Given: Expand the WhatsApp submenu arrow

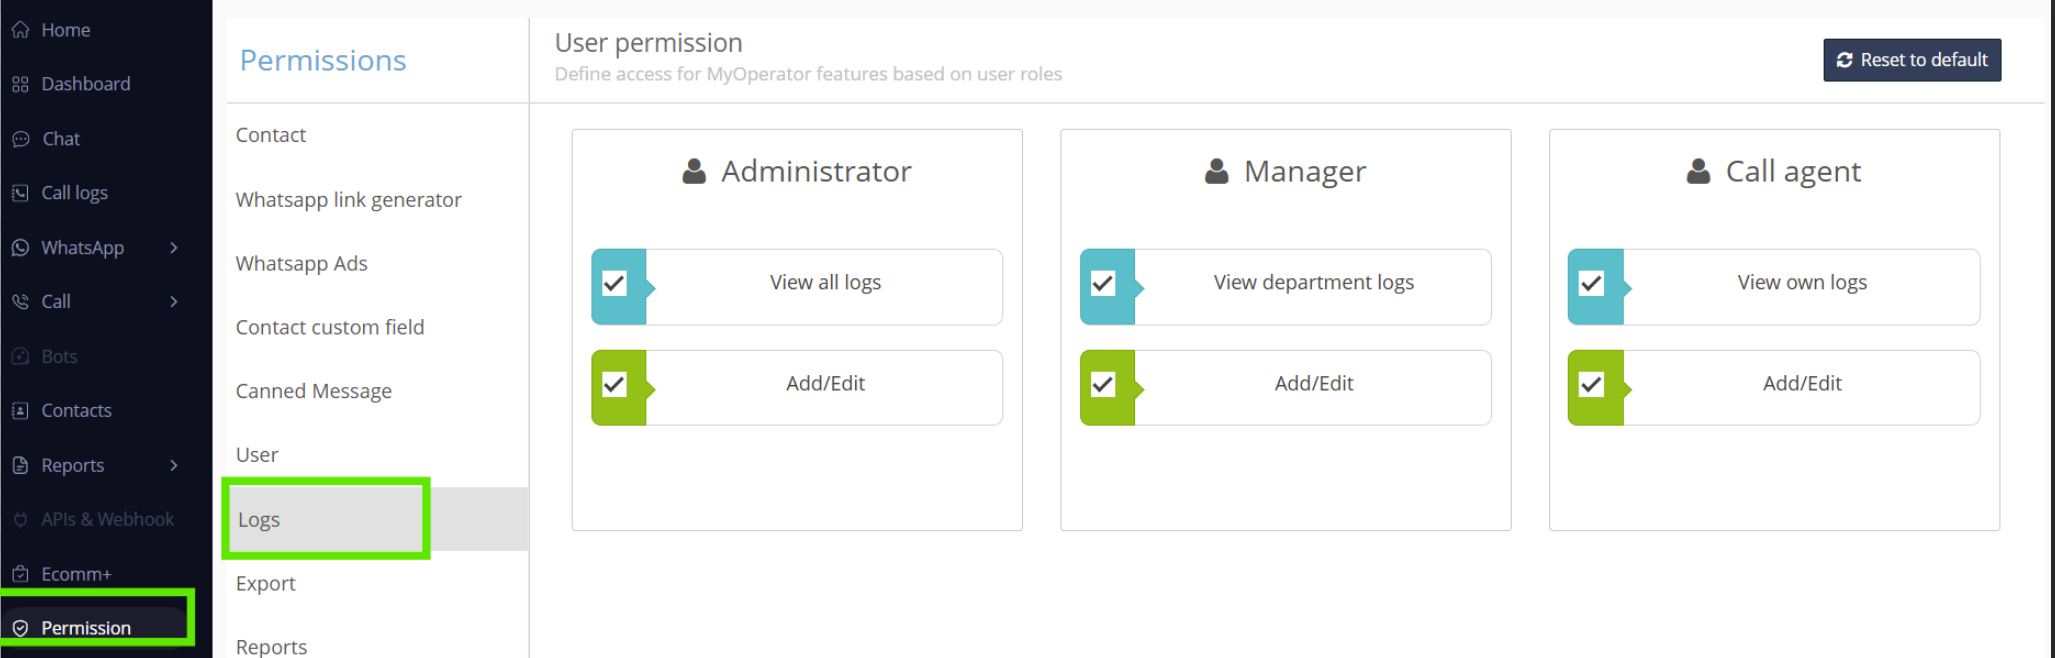Looking at the screenshot, I should 174,248.
